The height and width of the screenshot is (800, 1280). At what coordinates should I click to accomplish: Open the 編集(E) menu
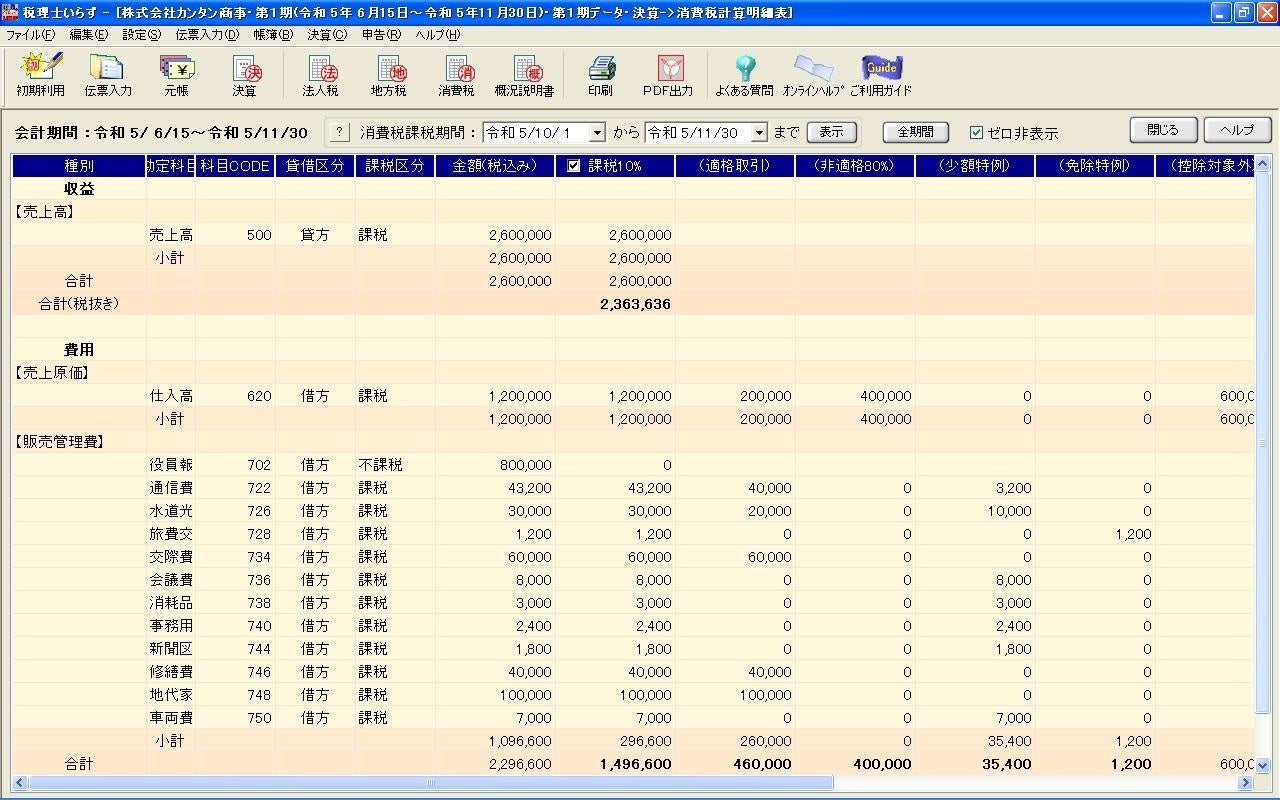point(88,34)
